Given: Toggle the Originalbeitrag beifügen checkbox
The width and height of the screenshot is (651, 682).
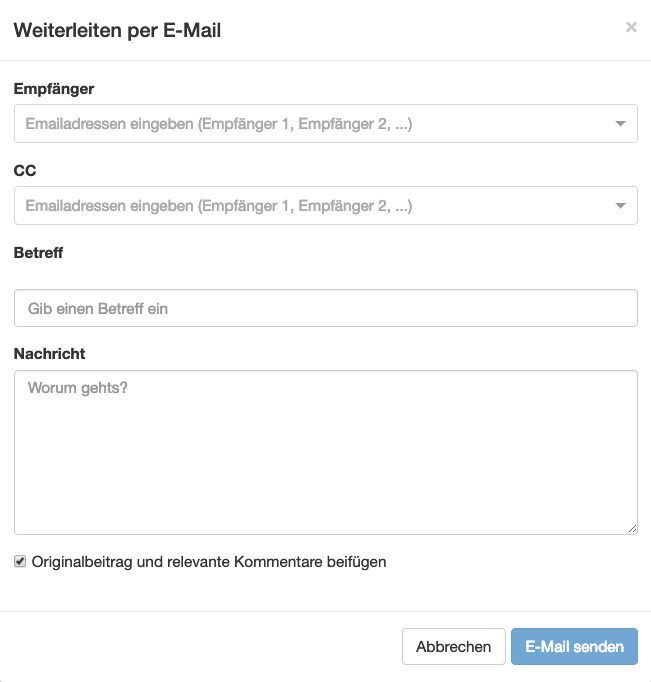Looking at the screenshot, I should (x=20, y=562).
